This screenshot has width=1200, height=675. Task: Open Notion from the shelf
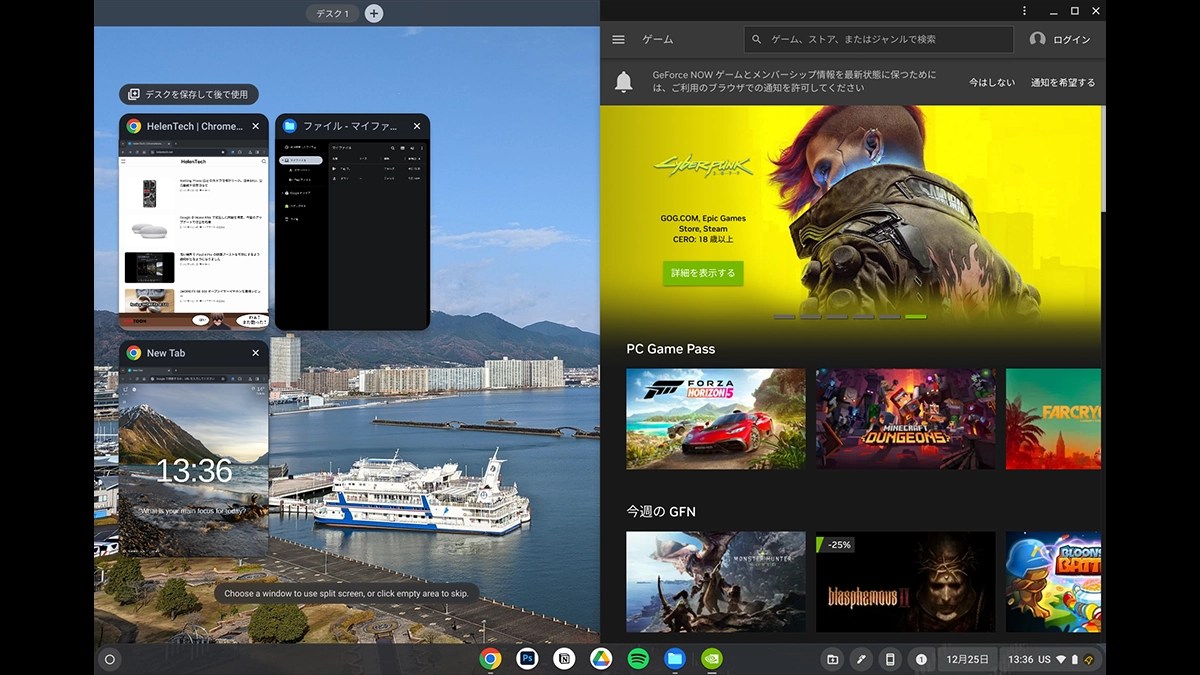(563, 659)
